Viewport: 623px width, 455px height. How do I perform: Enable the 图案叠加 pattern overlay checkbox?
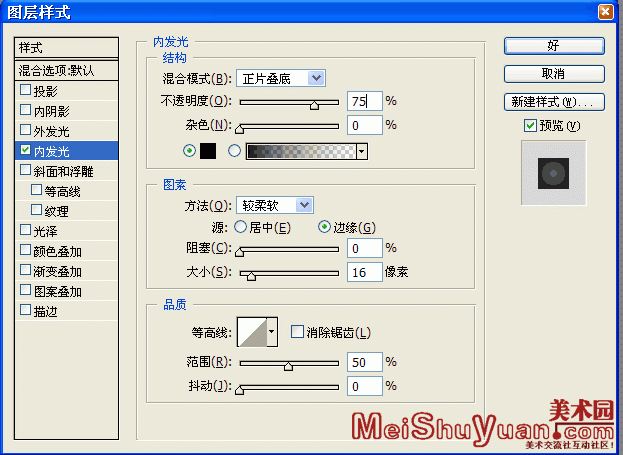tap(25, 290)
